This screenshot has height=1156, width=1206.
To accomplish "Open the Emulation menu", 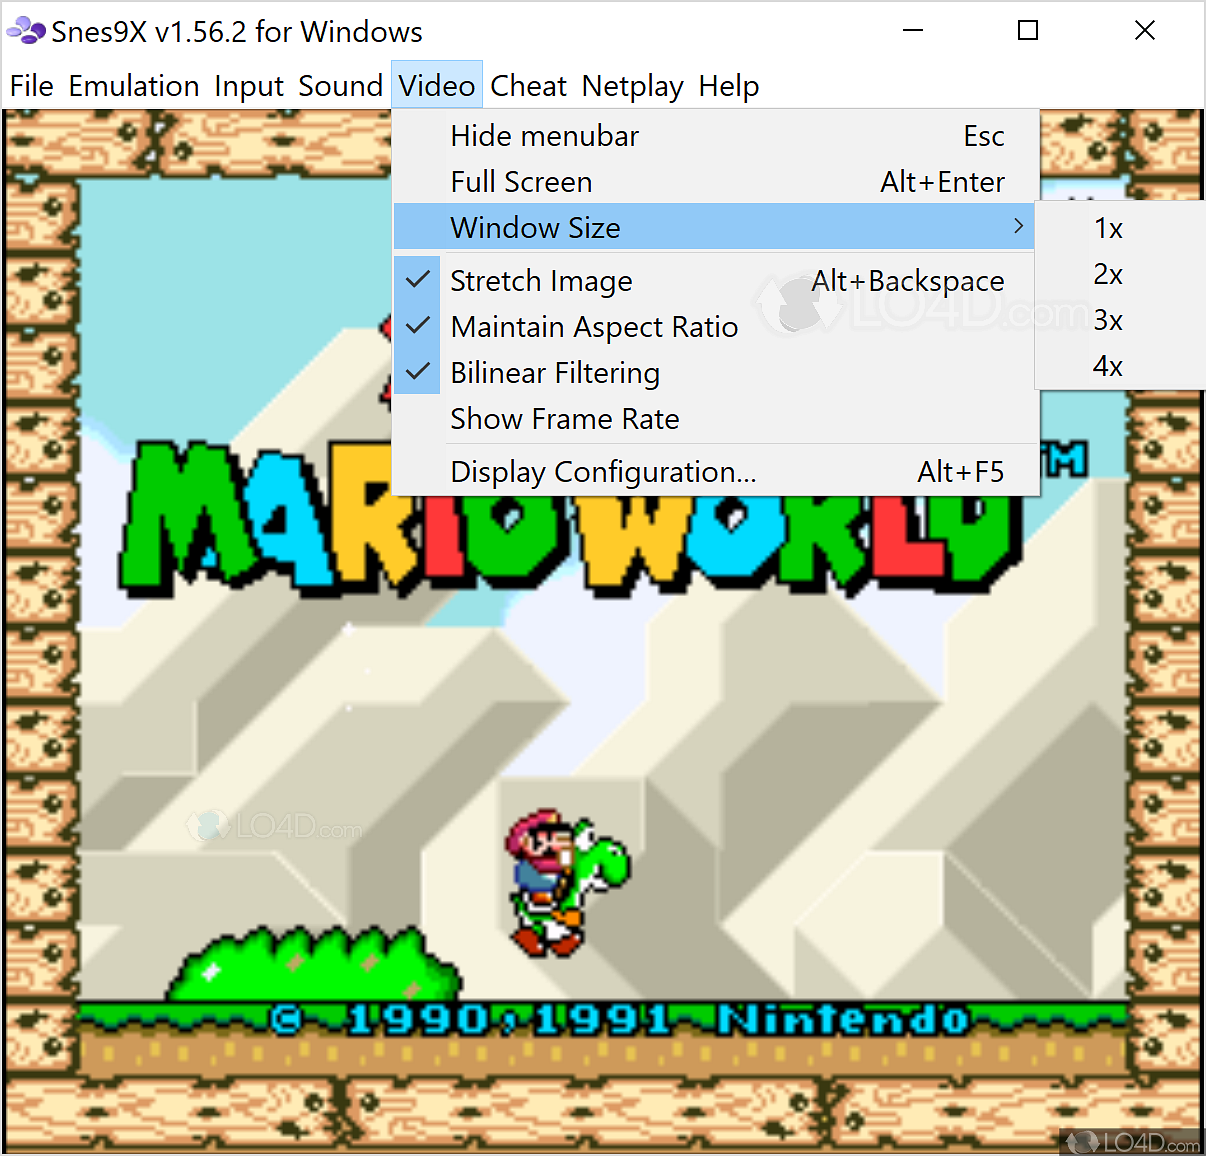I will point(134,86).
